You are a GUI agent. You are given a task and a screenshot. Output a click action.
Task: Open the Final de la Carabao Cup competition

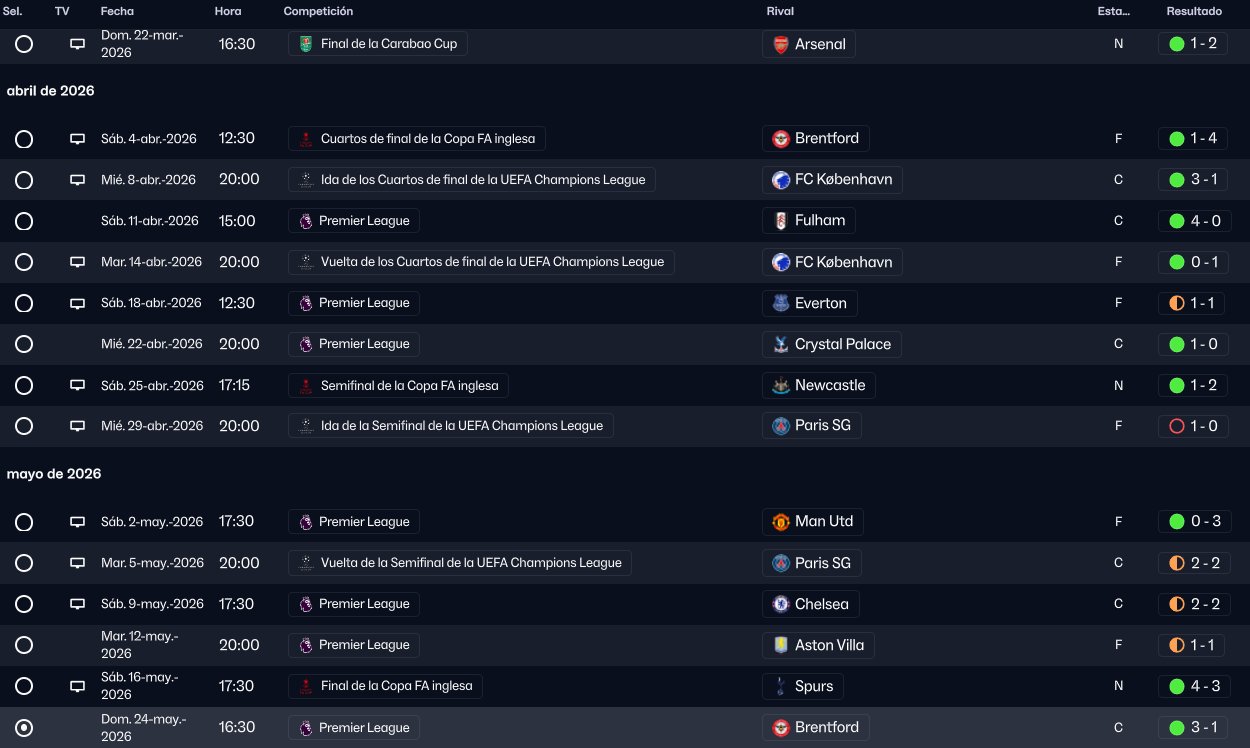pyautogui.click(x=378, y=44)
